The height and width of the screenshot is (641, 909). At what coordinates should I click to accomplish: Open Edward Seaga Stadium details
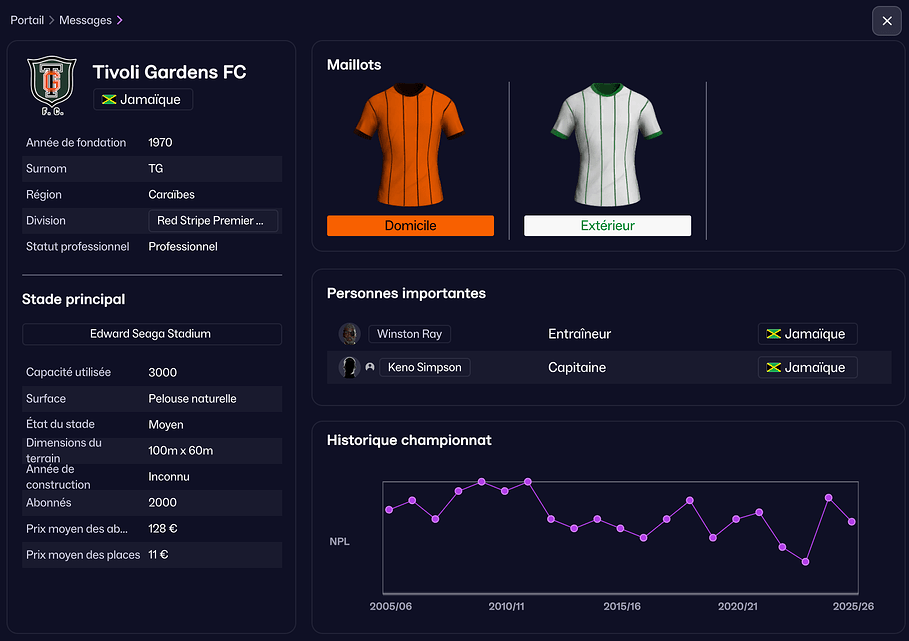click(151, 334)
